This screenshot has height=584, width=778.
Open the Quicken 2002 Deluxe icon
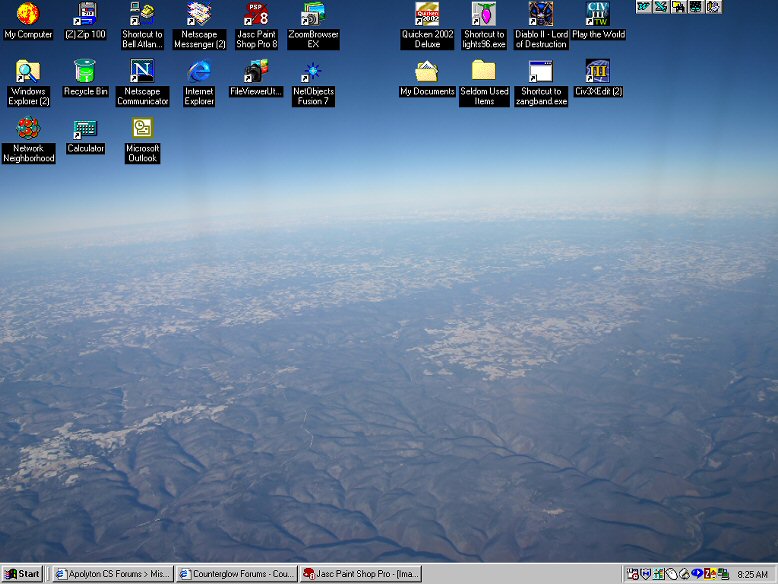click(427, 14)
